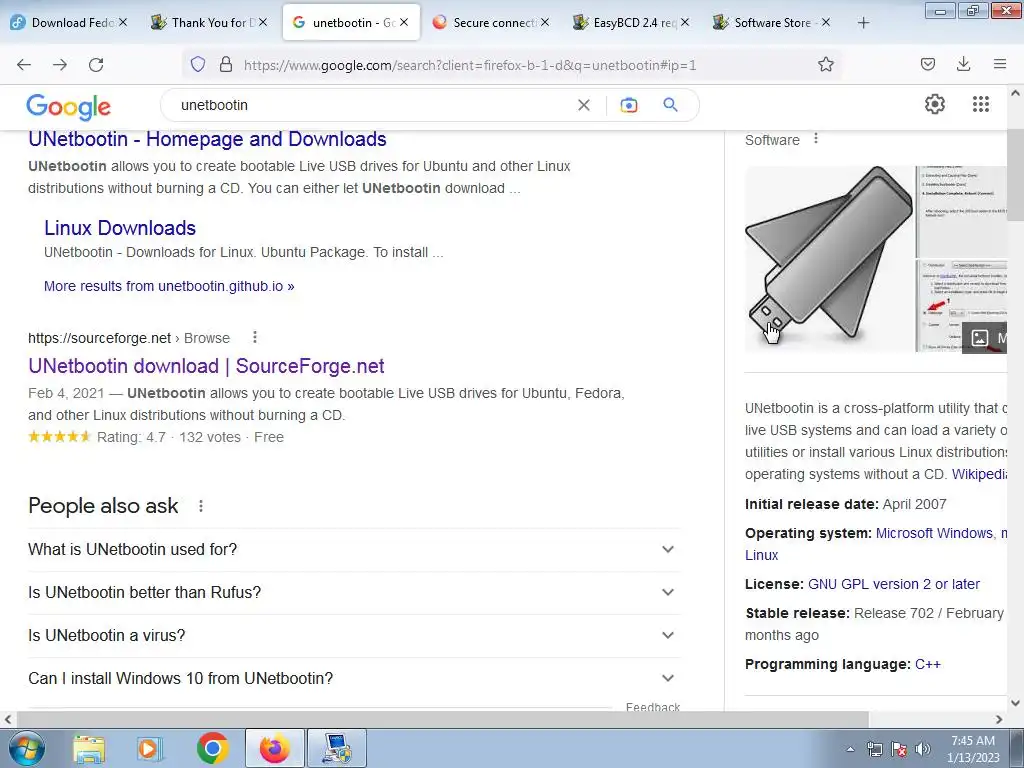Close the Download Fedora tab
The width and height of the screenshot is (1024, 768).
(123, 22)
